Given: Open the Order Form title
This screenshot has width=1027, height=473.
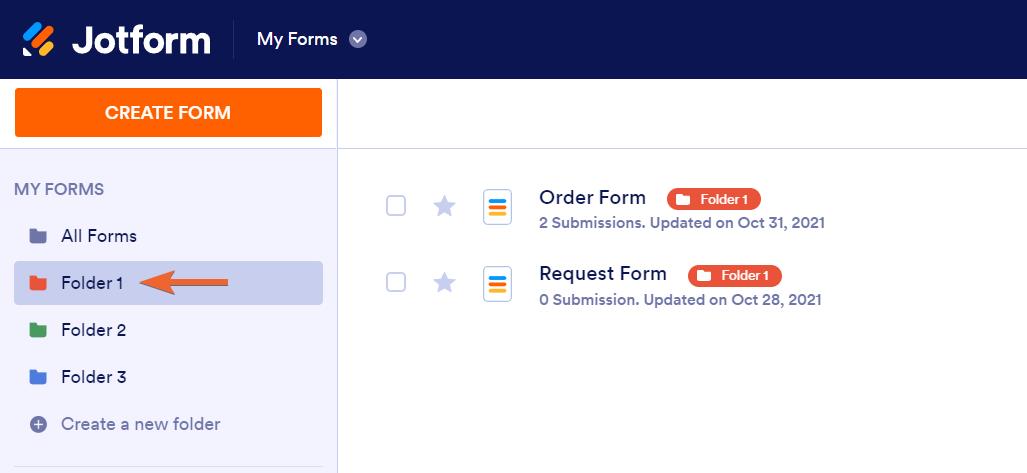Looking at the screenshot, I should 592,197.
